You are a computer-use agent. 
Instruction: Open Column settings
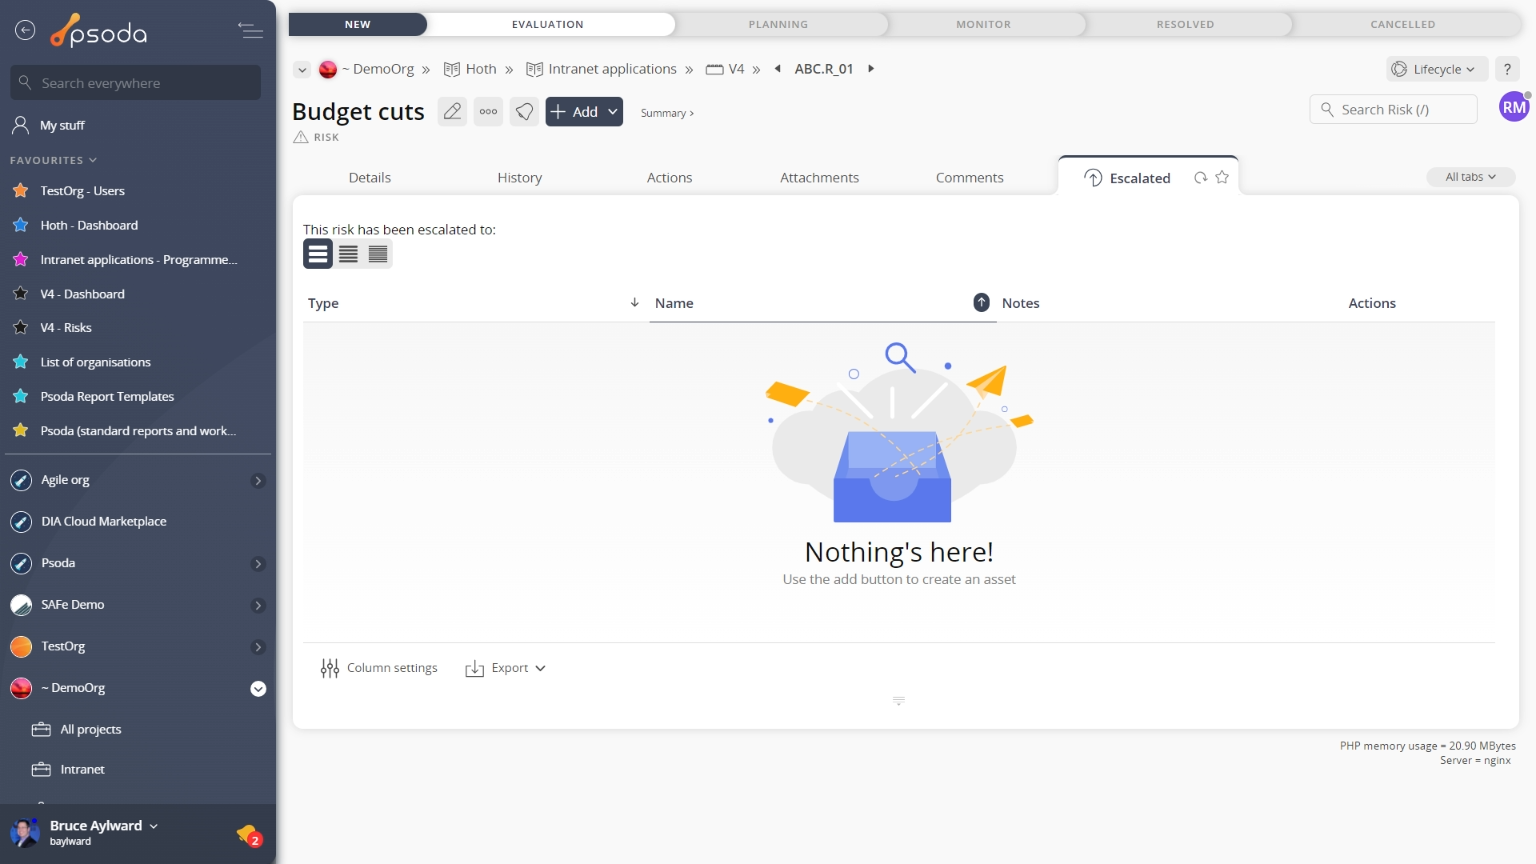379,668
